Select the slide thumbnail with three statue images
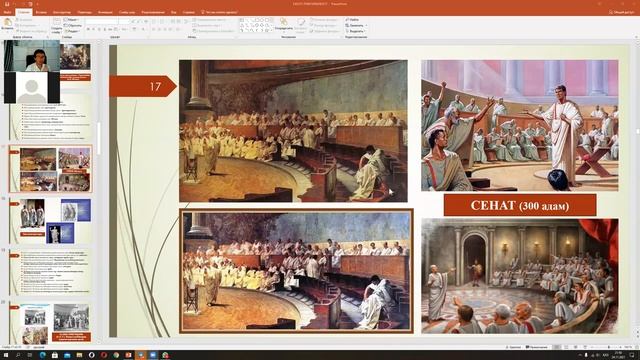This screenshot has height=360, width=640. point(51,221)
